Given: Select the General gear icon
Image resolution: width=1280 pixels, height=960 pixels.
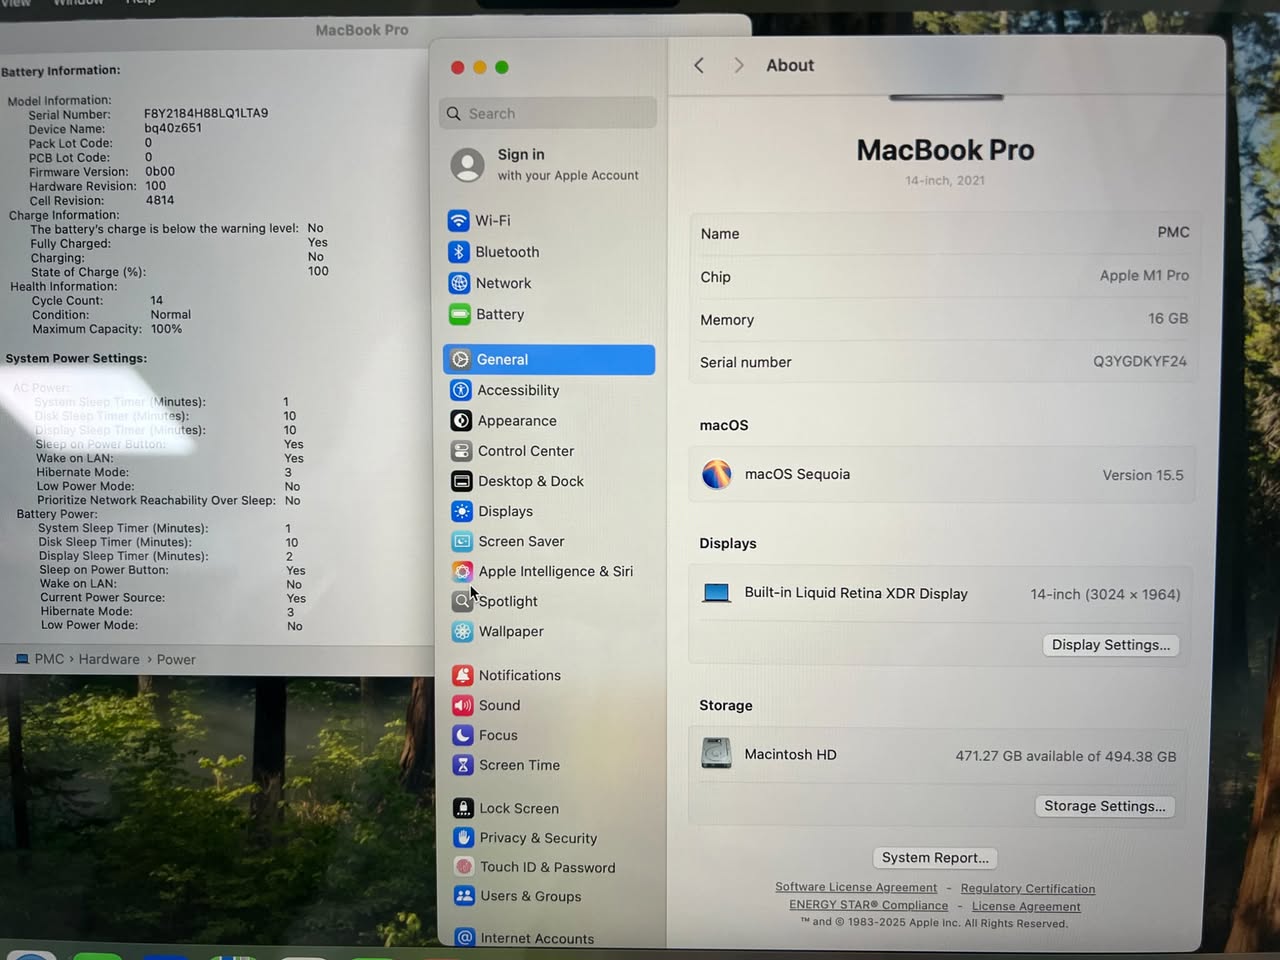Looking at the screenshot, I should click(x=460, y=359).
